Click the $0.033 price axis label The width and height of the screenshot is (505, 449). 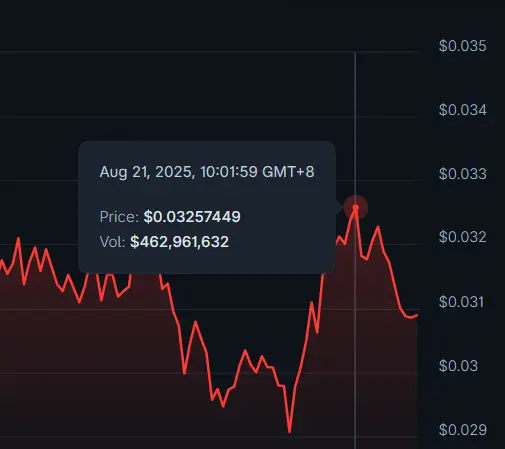462,174
